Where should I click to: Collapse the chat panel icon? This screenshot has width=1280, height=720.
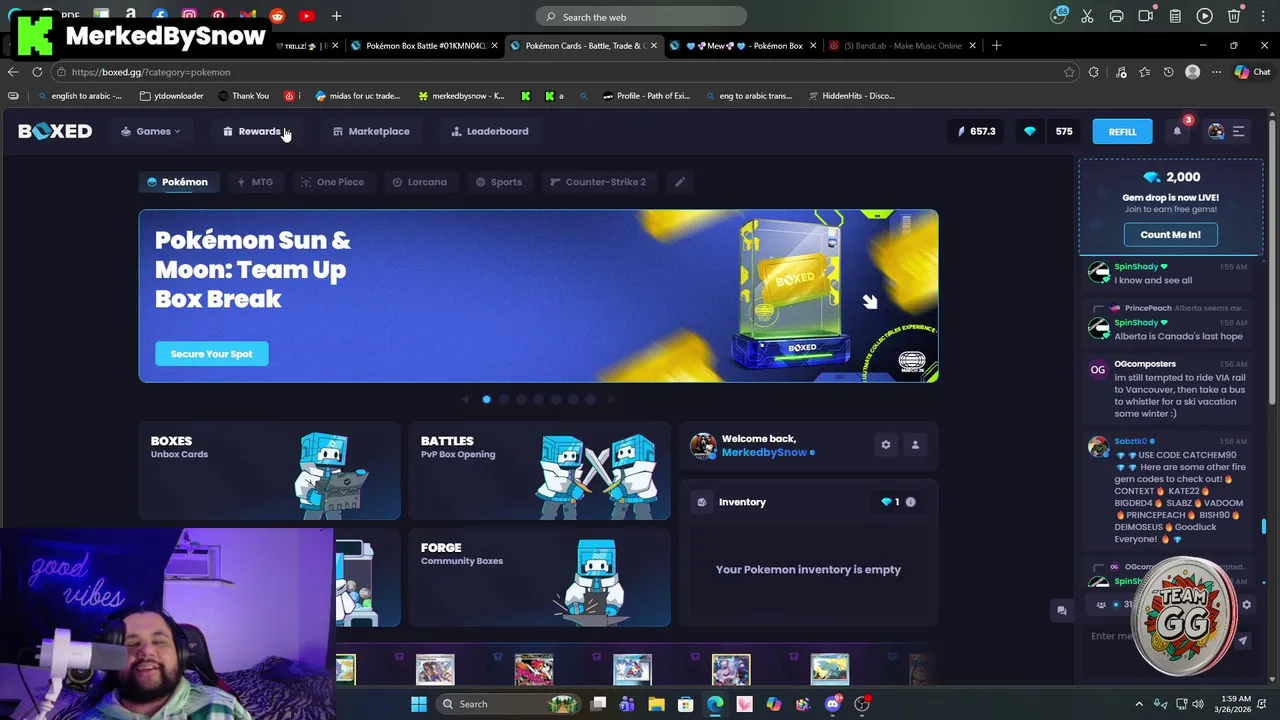coord(1062,610)
